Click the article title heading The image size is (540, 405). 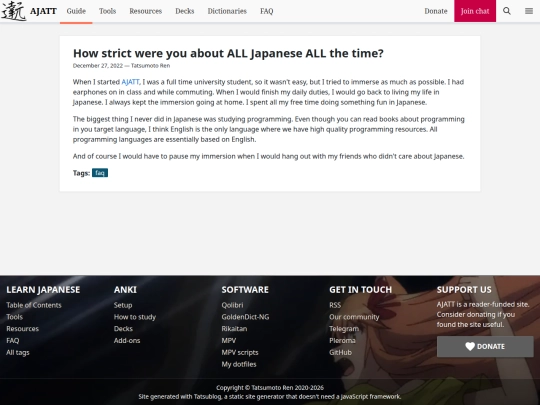pos(228,53)
